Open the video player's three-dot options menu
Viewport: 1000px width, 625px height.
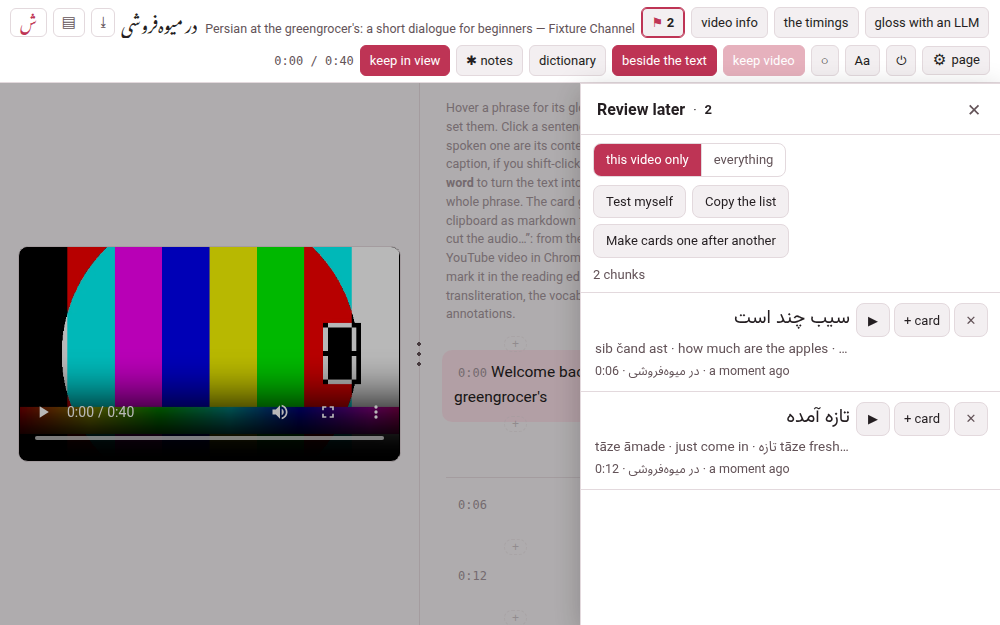(376, 412)
